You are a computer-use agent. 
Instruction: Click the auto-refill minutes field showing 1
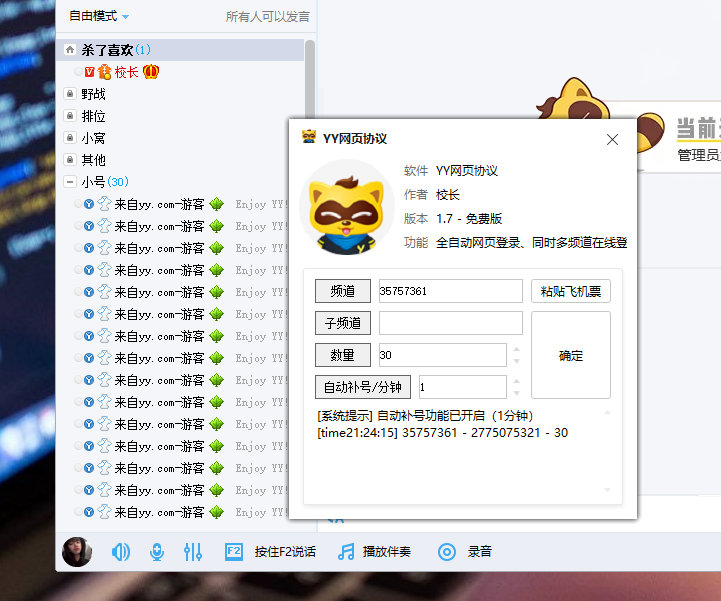[463, 387]
